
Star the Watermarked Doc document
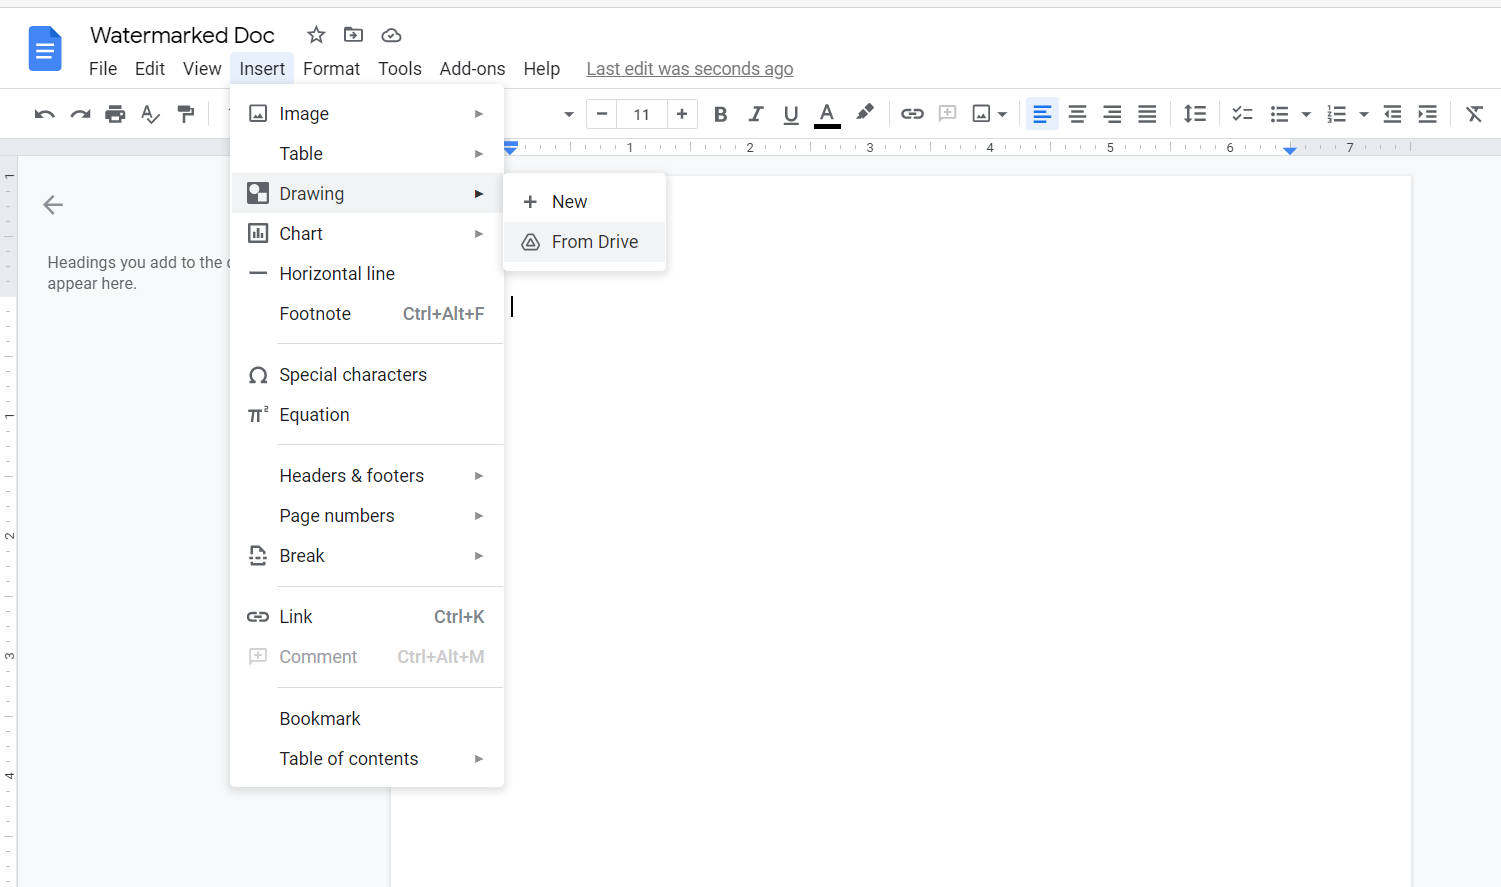pyautogui.click(x=316, y=35)
